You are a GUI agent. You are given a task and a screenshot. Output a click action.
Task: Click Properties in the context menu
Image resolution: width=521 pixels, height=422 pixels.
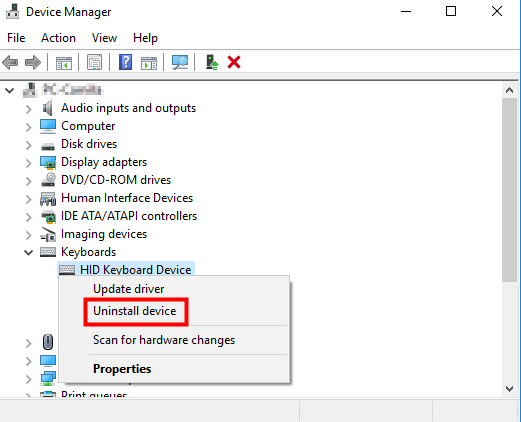coord(122,369)
